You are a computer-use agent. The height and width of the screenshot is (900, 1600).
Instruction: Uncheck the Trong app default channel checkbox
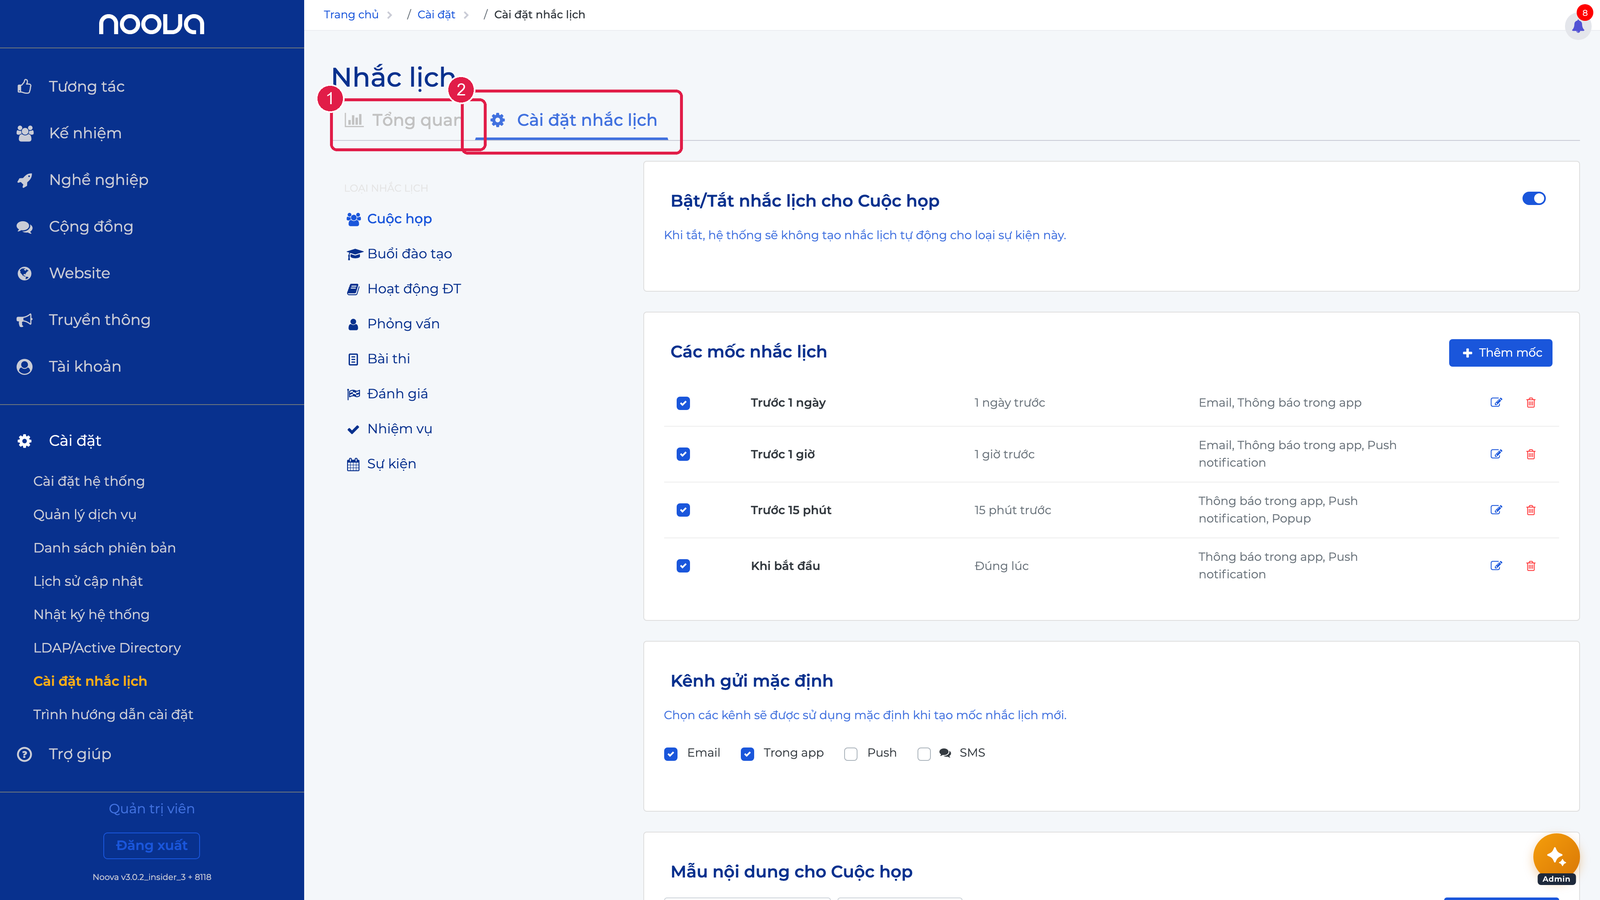pyautogui.click(x=747, y=754)
